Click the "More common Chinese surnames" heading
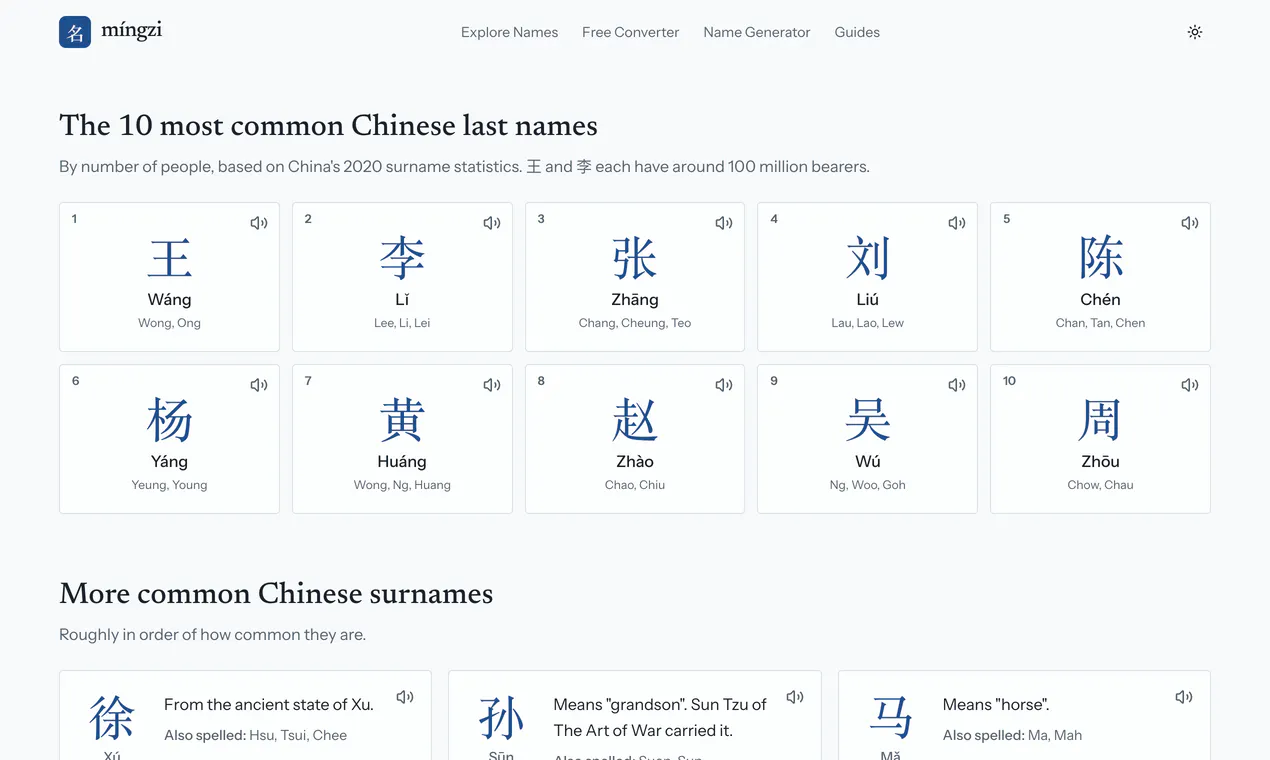This screenshot has height=760, width=1270. tap(276, 593)
